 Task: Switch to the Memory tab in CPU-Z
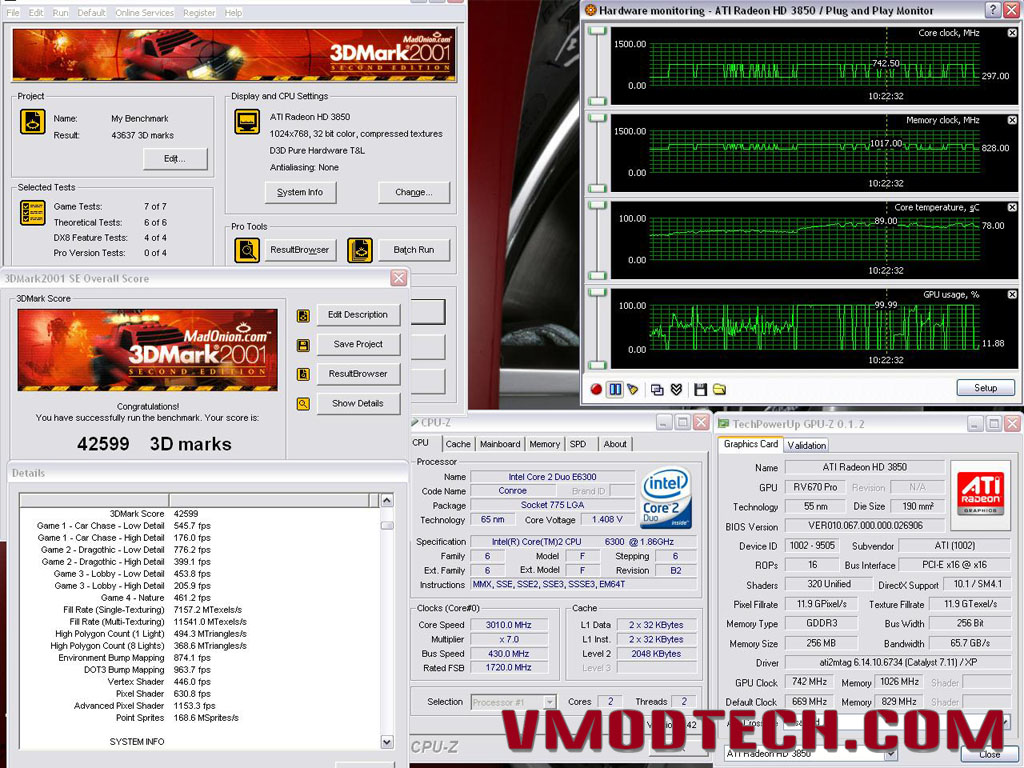pos(545,444)
